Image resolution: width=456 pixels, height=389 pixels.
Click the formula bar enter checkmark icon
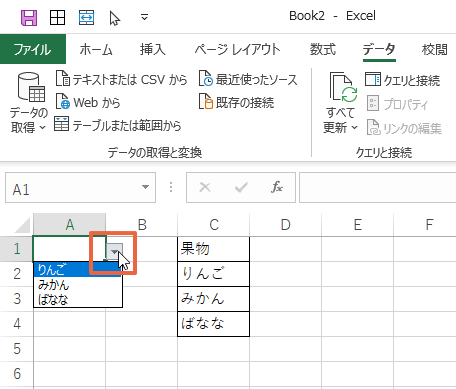(241, 187)
